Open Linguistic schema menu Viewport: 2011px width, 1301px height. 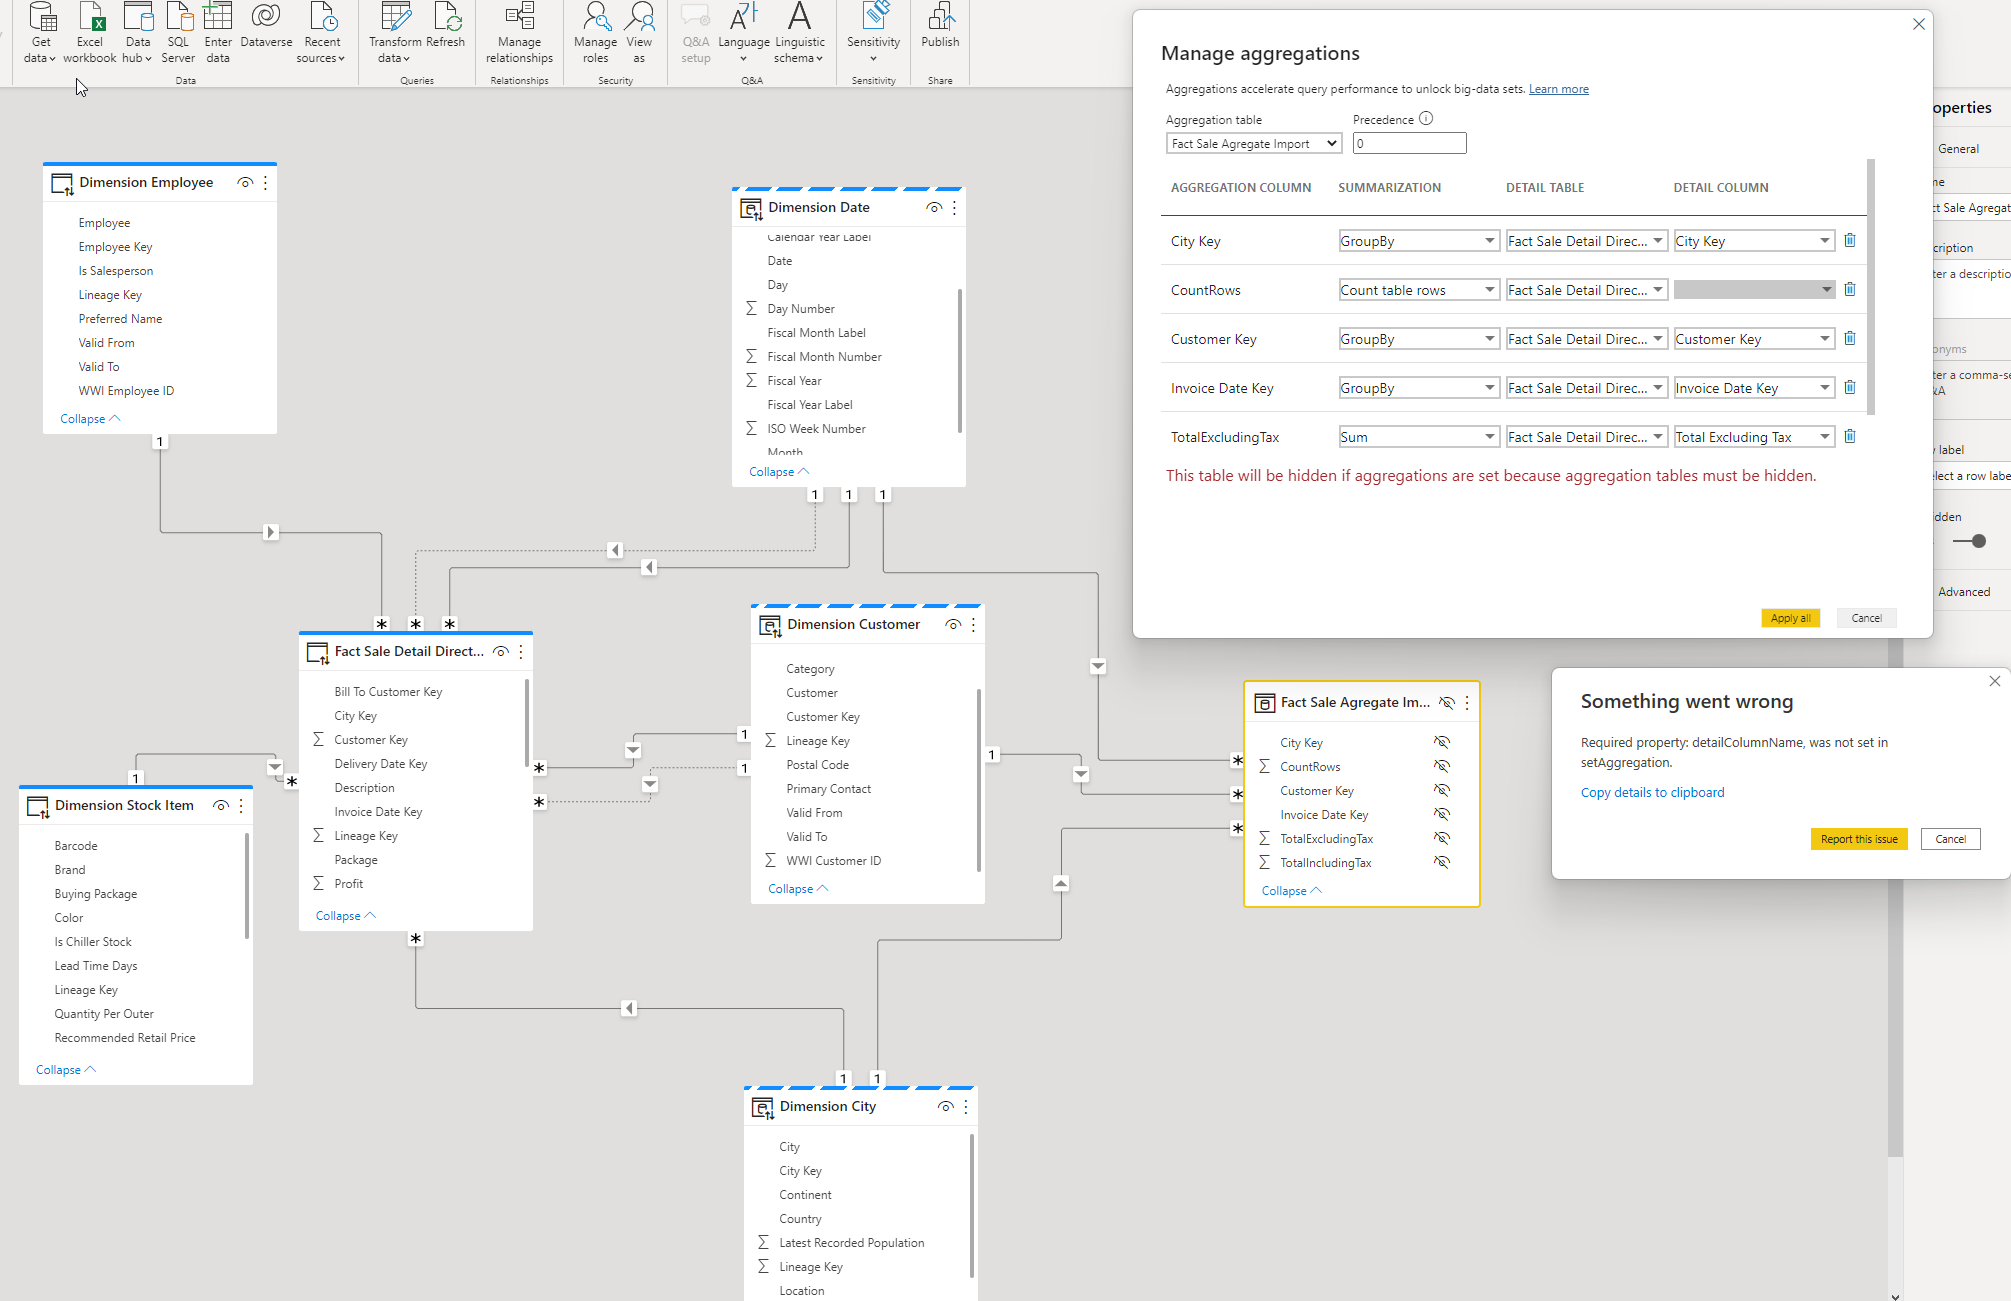tap(799, 33)
